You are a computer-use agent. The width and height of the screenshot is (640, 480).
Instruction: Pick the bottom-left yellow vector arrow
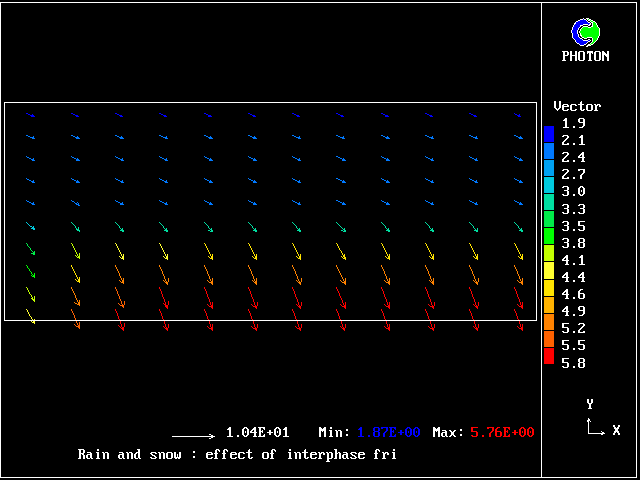31,316
